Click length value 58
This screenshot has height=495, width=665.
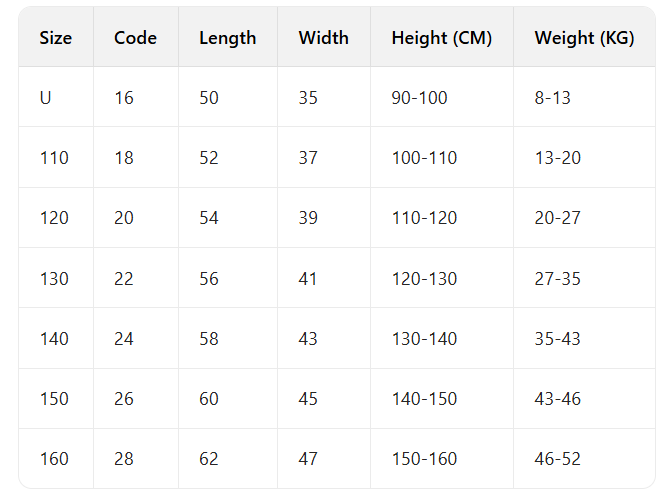(209, 339)
